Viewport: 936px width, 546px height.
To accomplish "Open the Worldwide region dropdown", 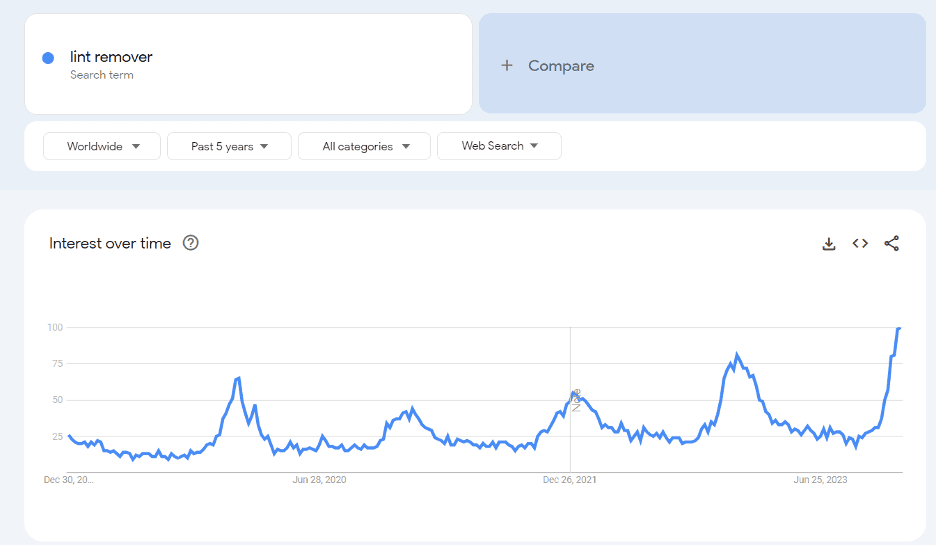I will [x=102, y=146].
